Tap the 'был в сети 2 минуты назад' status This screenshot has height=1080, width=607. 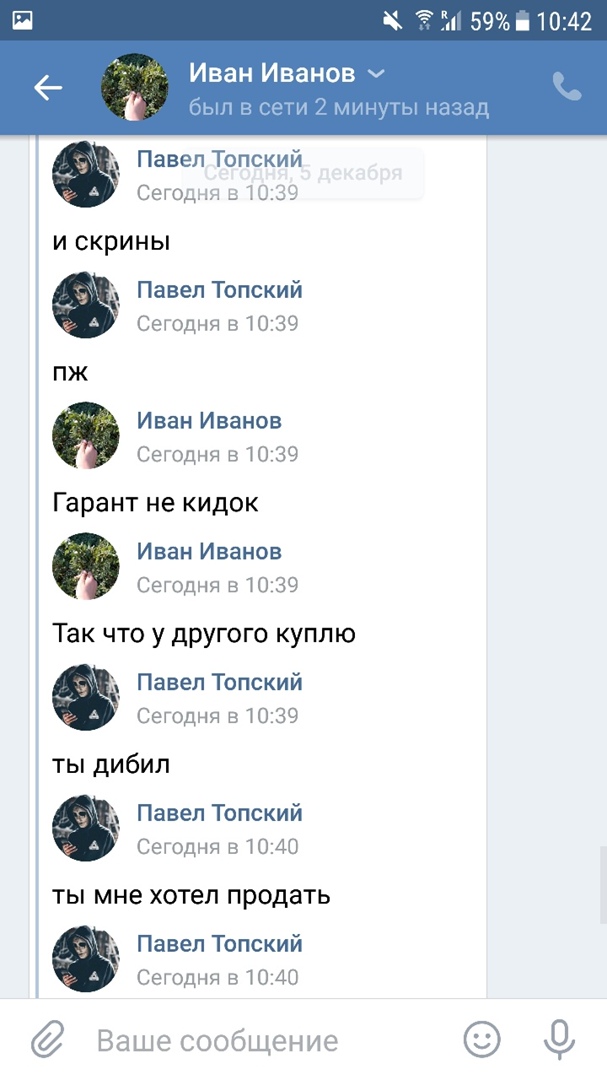[x=338, y=107]
